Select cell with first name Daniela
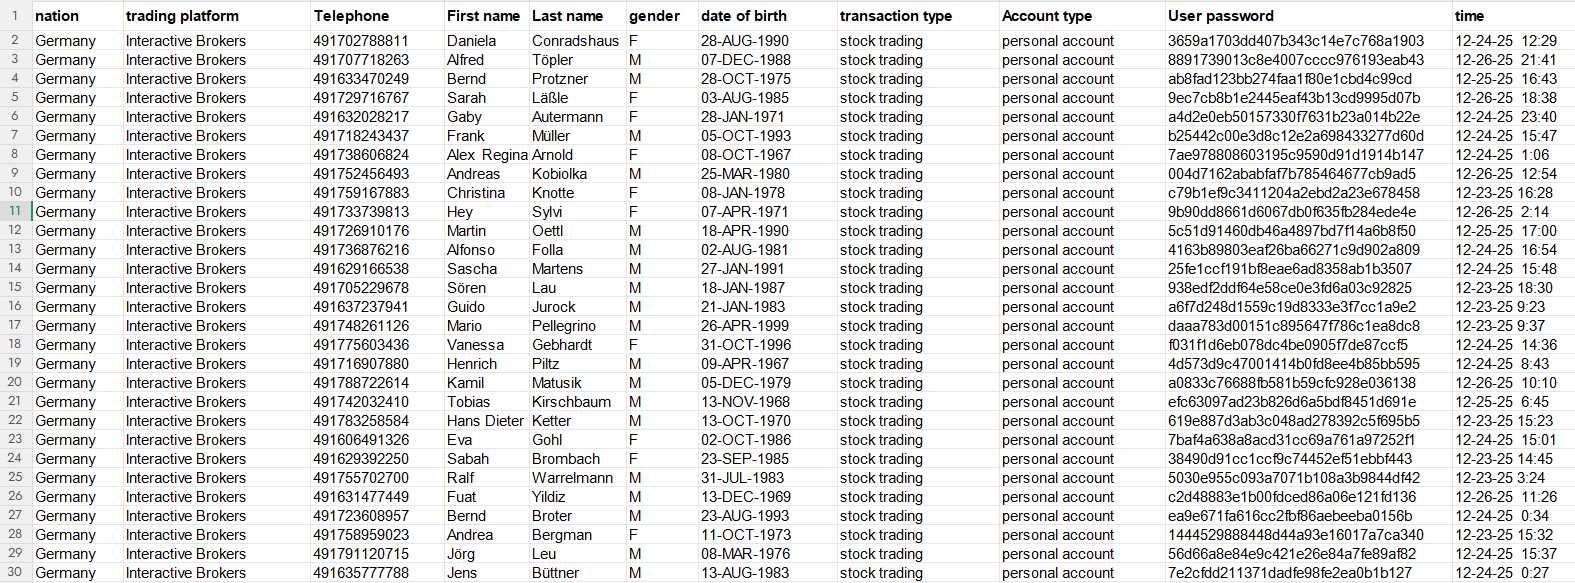The image size is (1575, 583). (x=486, y=41)
